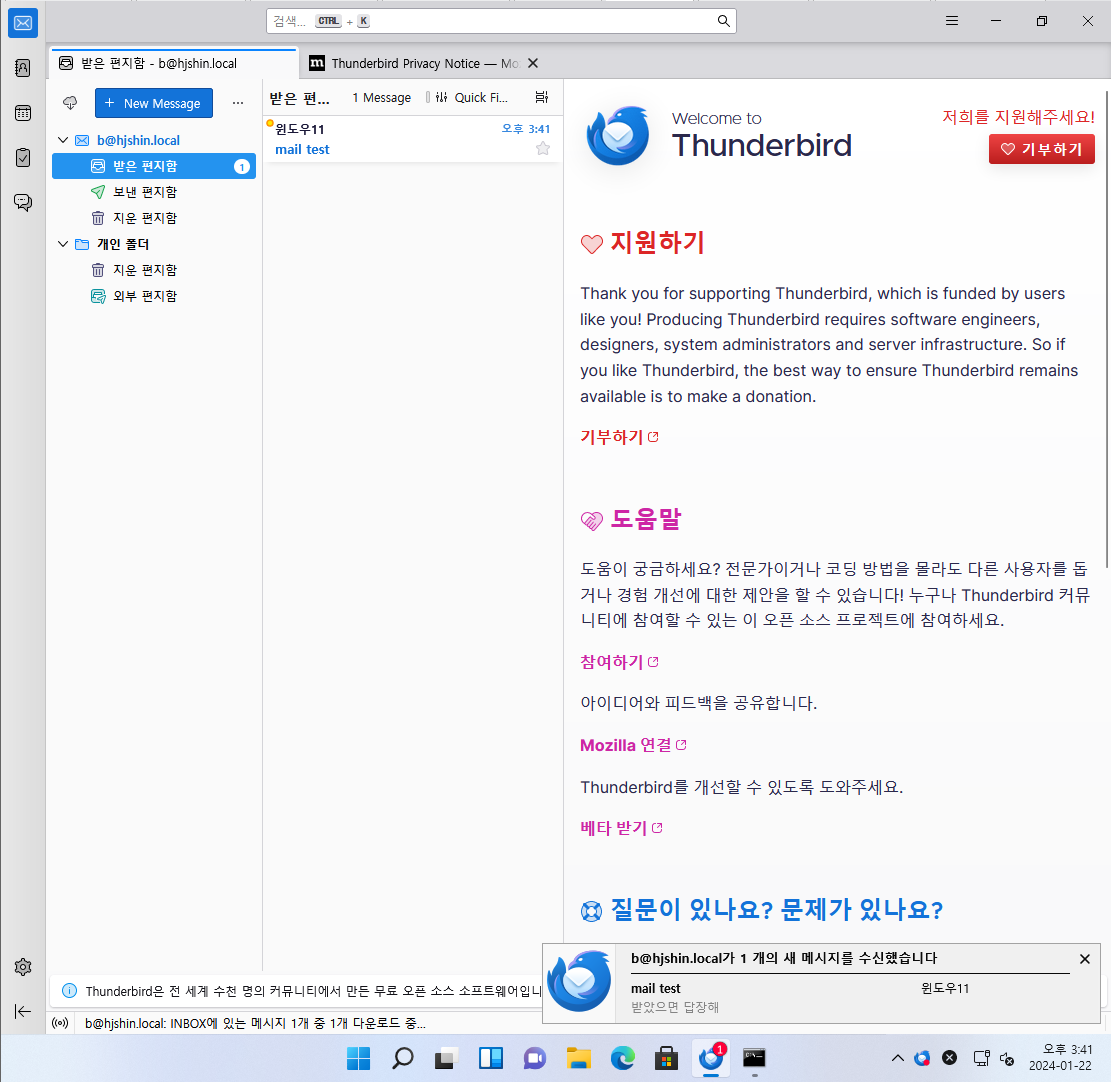This screenshot has height=1082, width=1111.
Task: Collapse the spaces toolbar
Action: click(x=23, y=1011)
